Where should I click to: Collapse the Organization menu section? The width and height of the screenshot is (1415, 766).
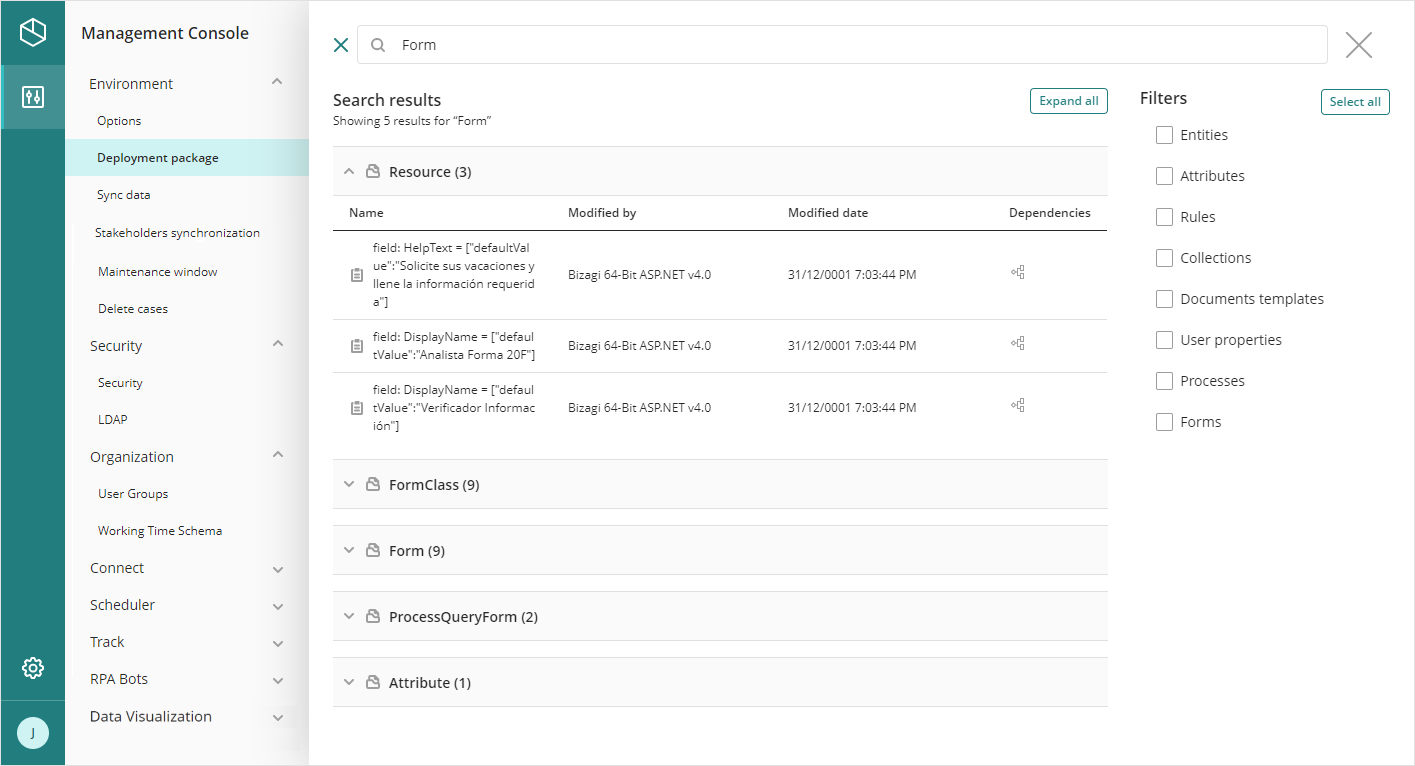[x=278, y=455]
